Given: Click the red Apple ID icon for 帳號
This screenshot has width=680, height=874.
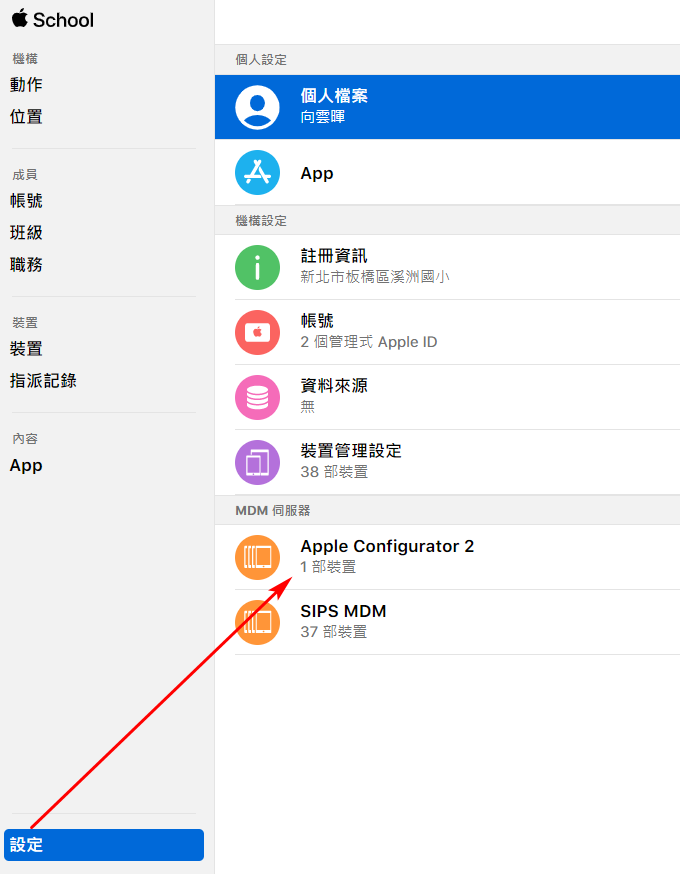Looking at the screenshot, I should [257, 332].
